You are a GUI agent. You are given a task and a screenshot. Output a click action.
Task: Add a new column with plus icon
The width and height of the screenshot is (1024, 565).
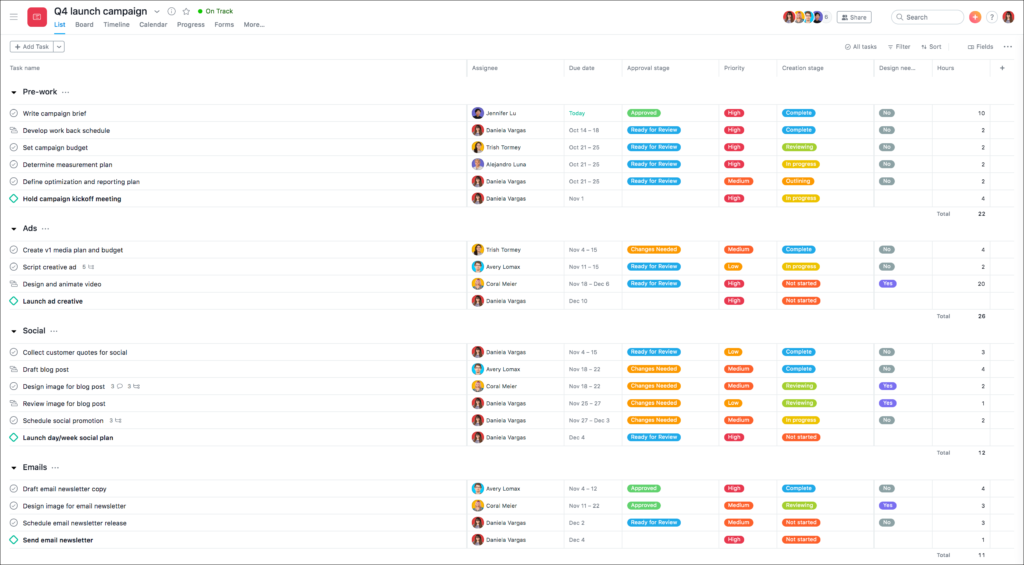(x=1002, y=68)
